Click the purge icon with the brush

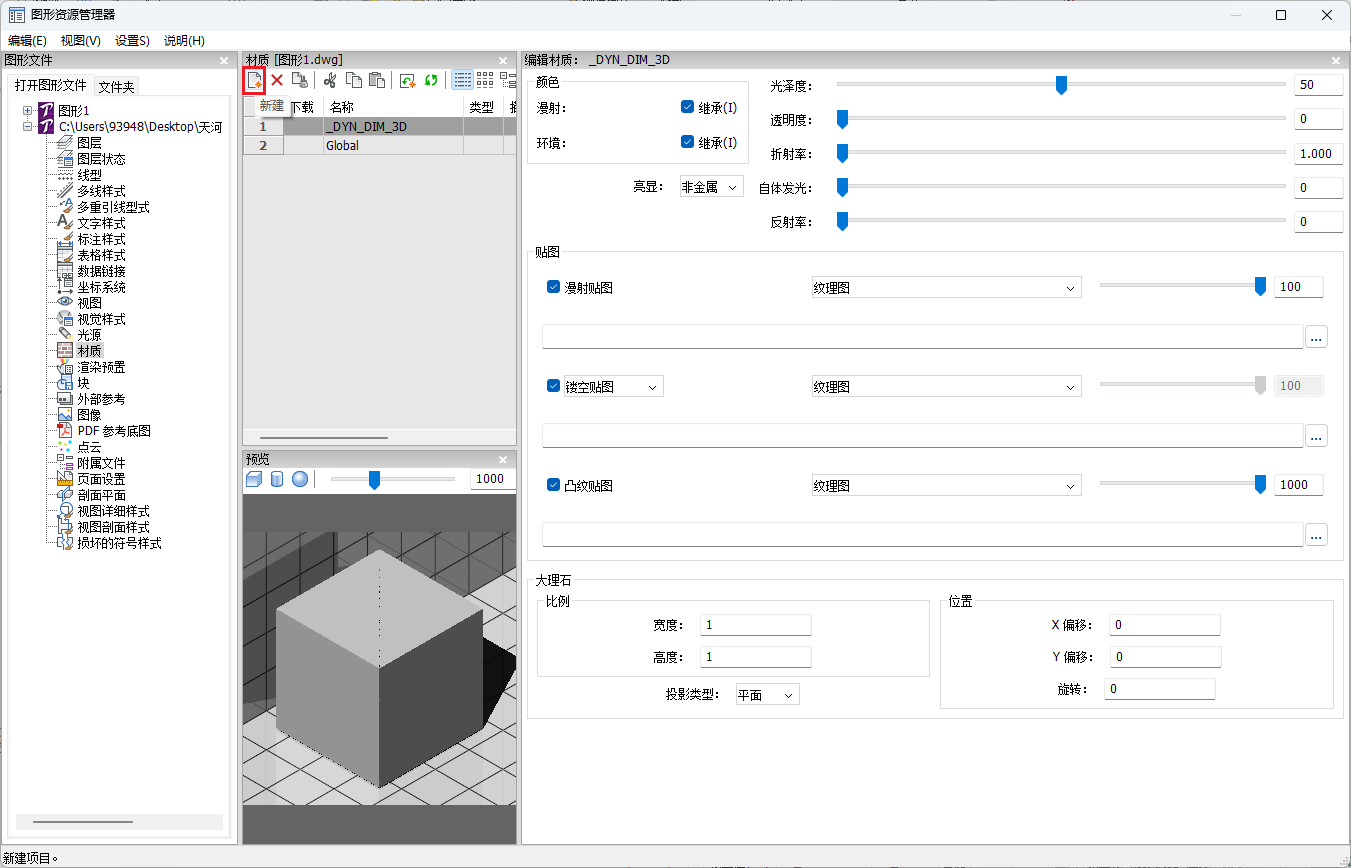pos(299,80)
